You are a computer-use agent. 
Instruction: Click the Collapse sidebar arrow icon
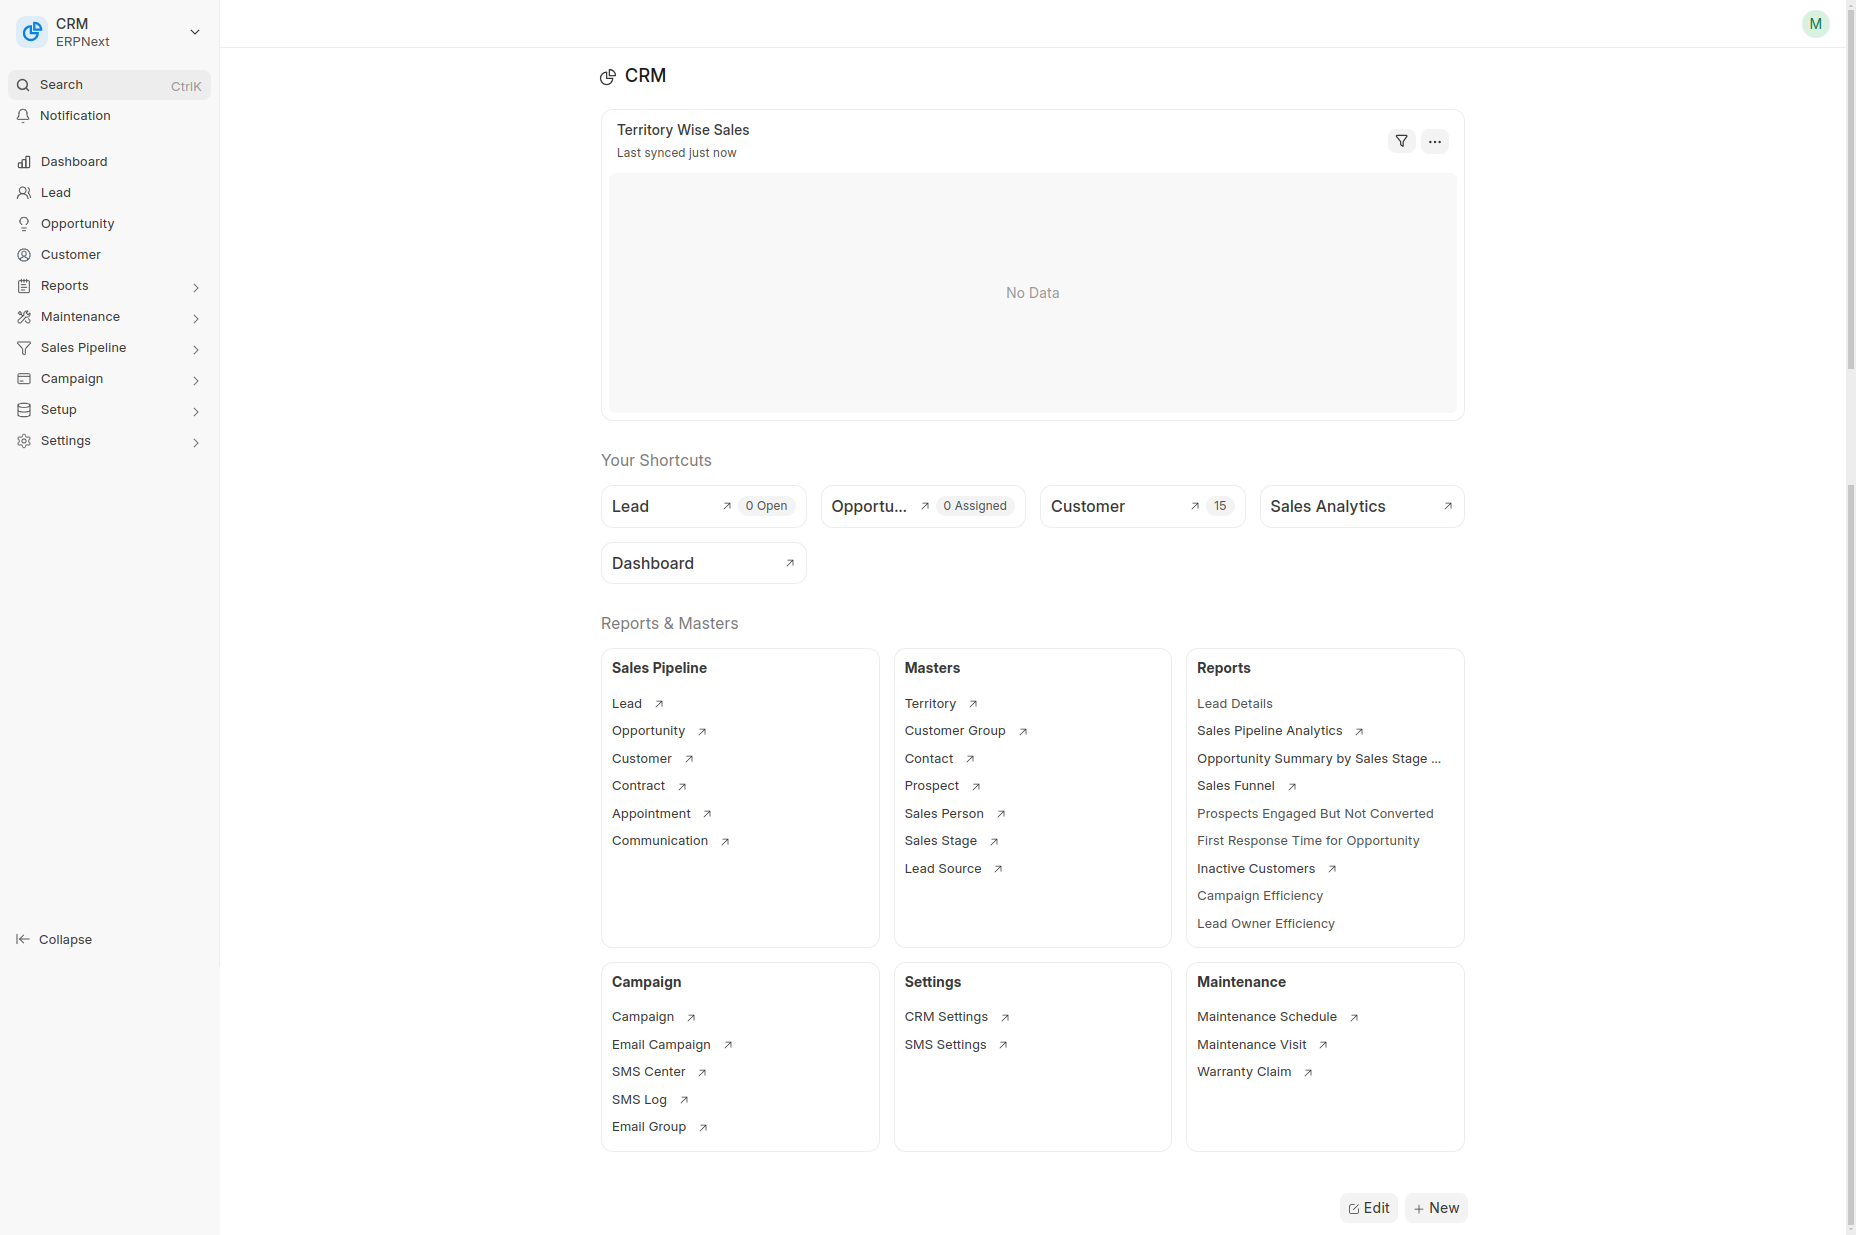click(x=23, y=939)
